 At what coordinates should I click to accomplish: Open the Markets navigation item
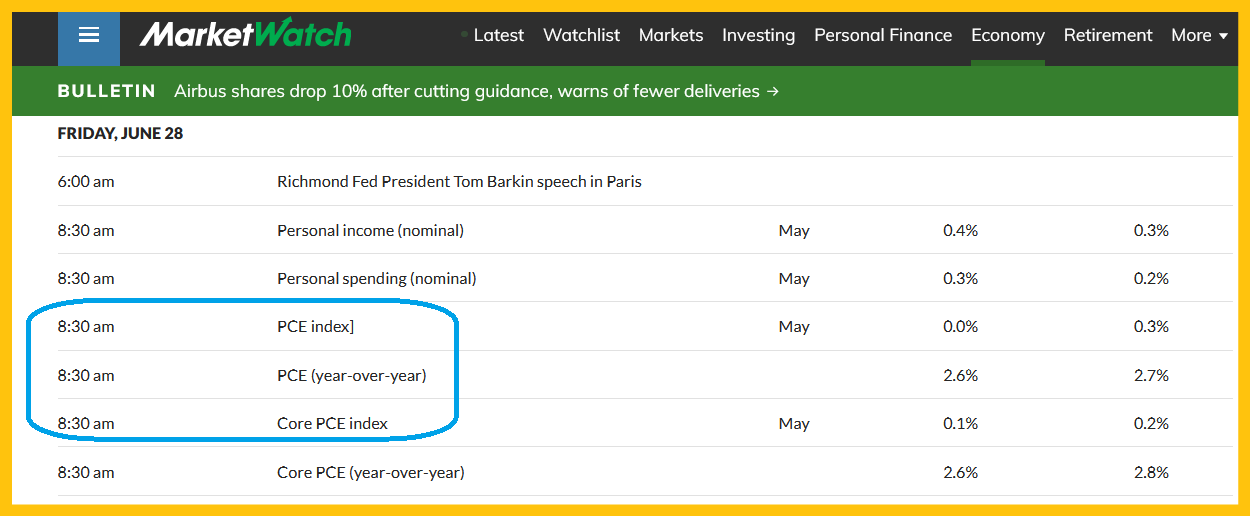click(670, 35)
